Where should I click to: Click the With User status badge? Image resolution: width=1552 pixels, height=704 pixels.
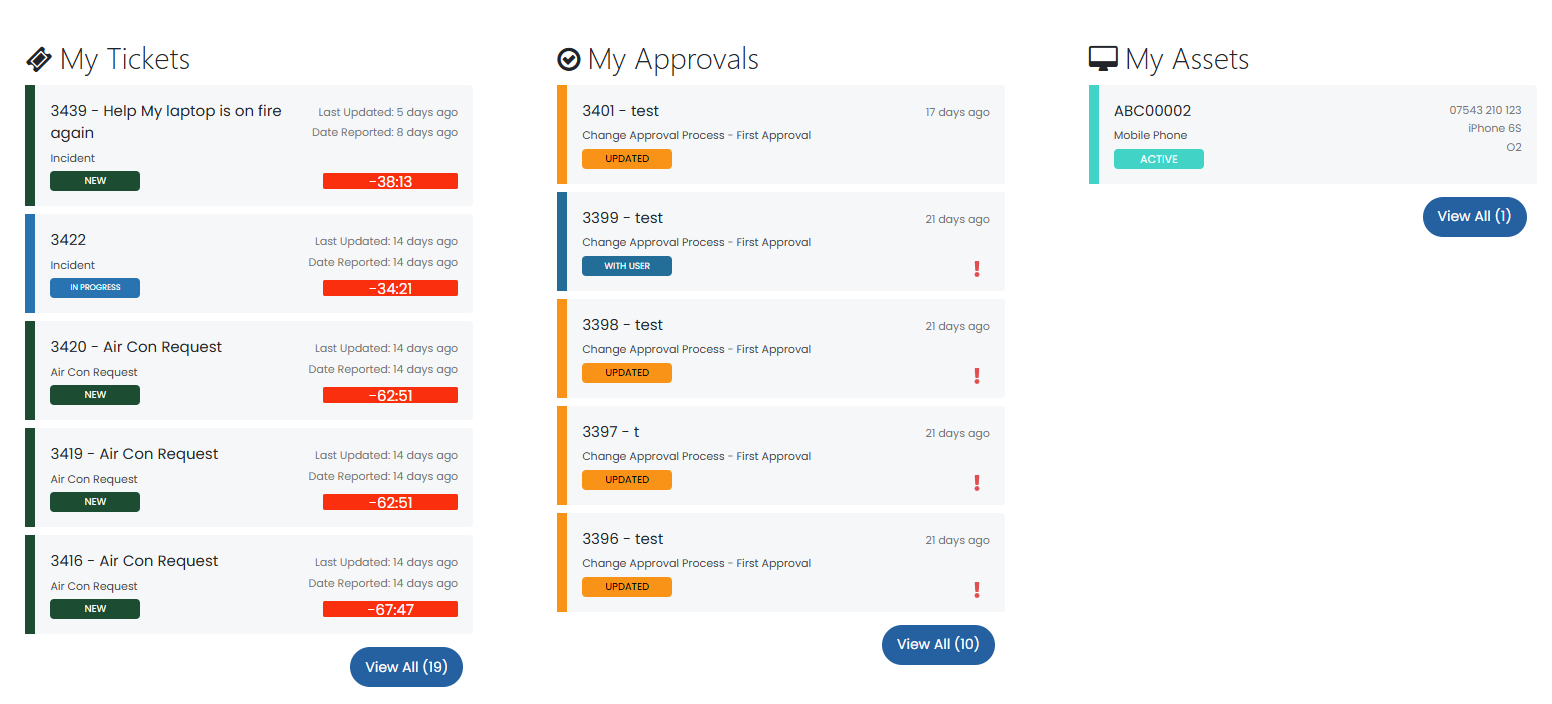click(627, 266)
